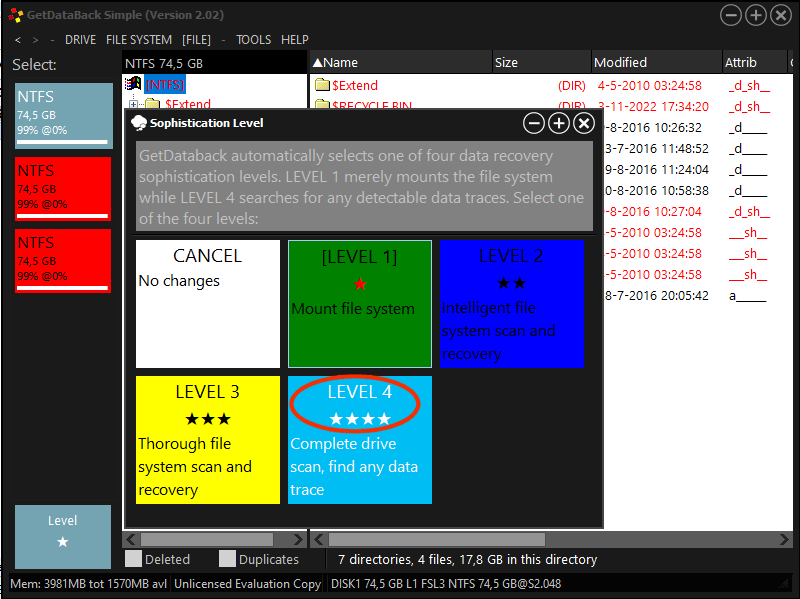Sort by the Modified column header
The image size is (800, 599).
(x=657, y=63)
